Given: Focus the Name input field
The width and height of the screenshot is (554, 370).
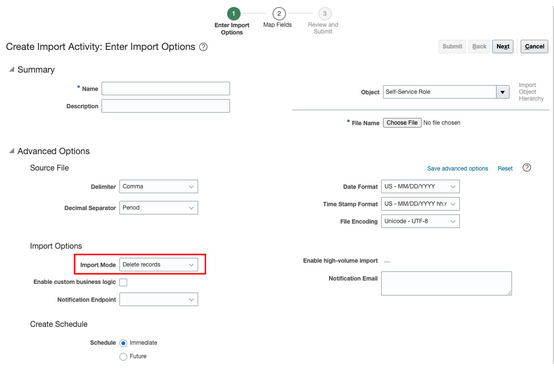Looking at the screenshot, I should pyautogui.click(x=166, y=89).
